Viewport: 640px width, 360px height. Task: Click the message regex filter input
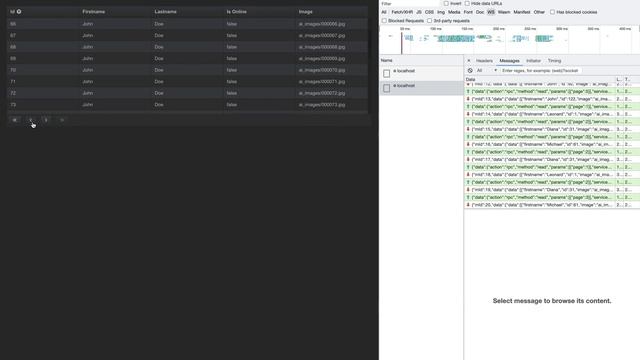coord(541,71)
